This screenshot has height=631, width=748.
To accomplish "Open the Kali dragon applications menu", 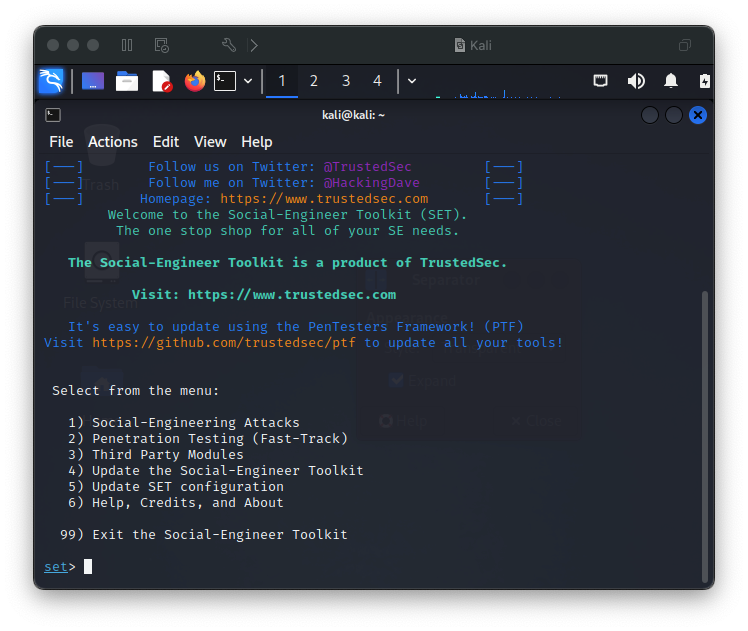I will pos(51,81).
